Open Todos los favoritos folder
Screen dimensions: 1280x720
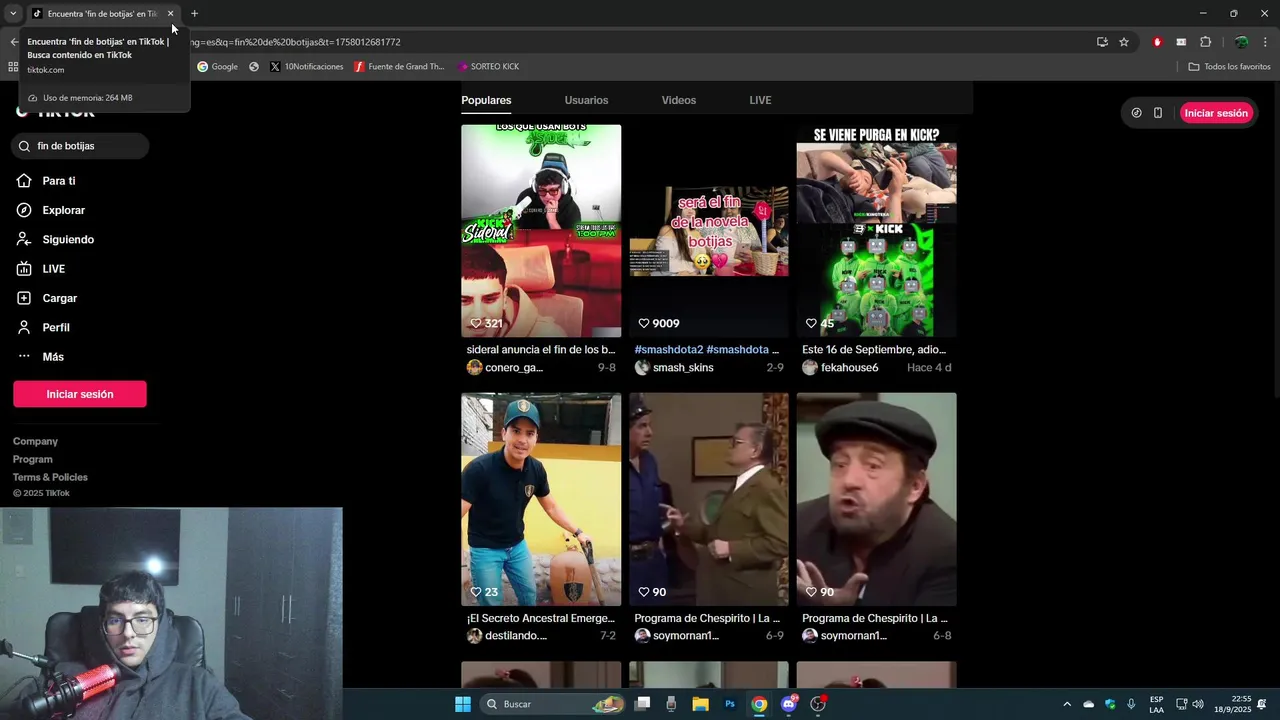1229,67
